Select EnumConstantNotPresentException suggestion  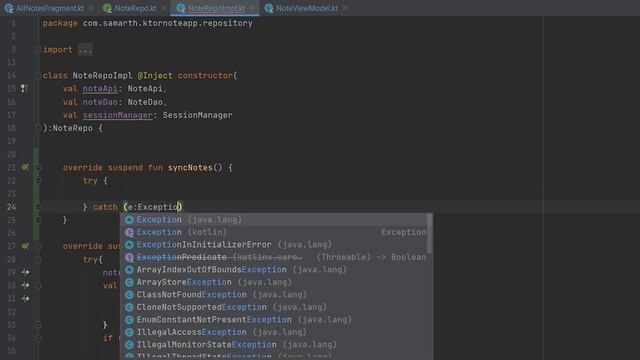pyautogui.click(x=274, y=320)
